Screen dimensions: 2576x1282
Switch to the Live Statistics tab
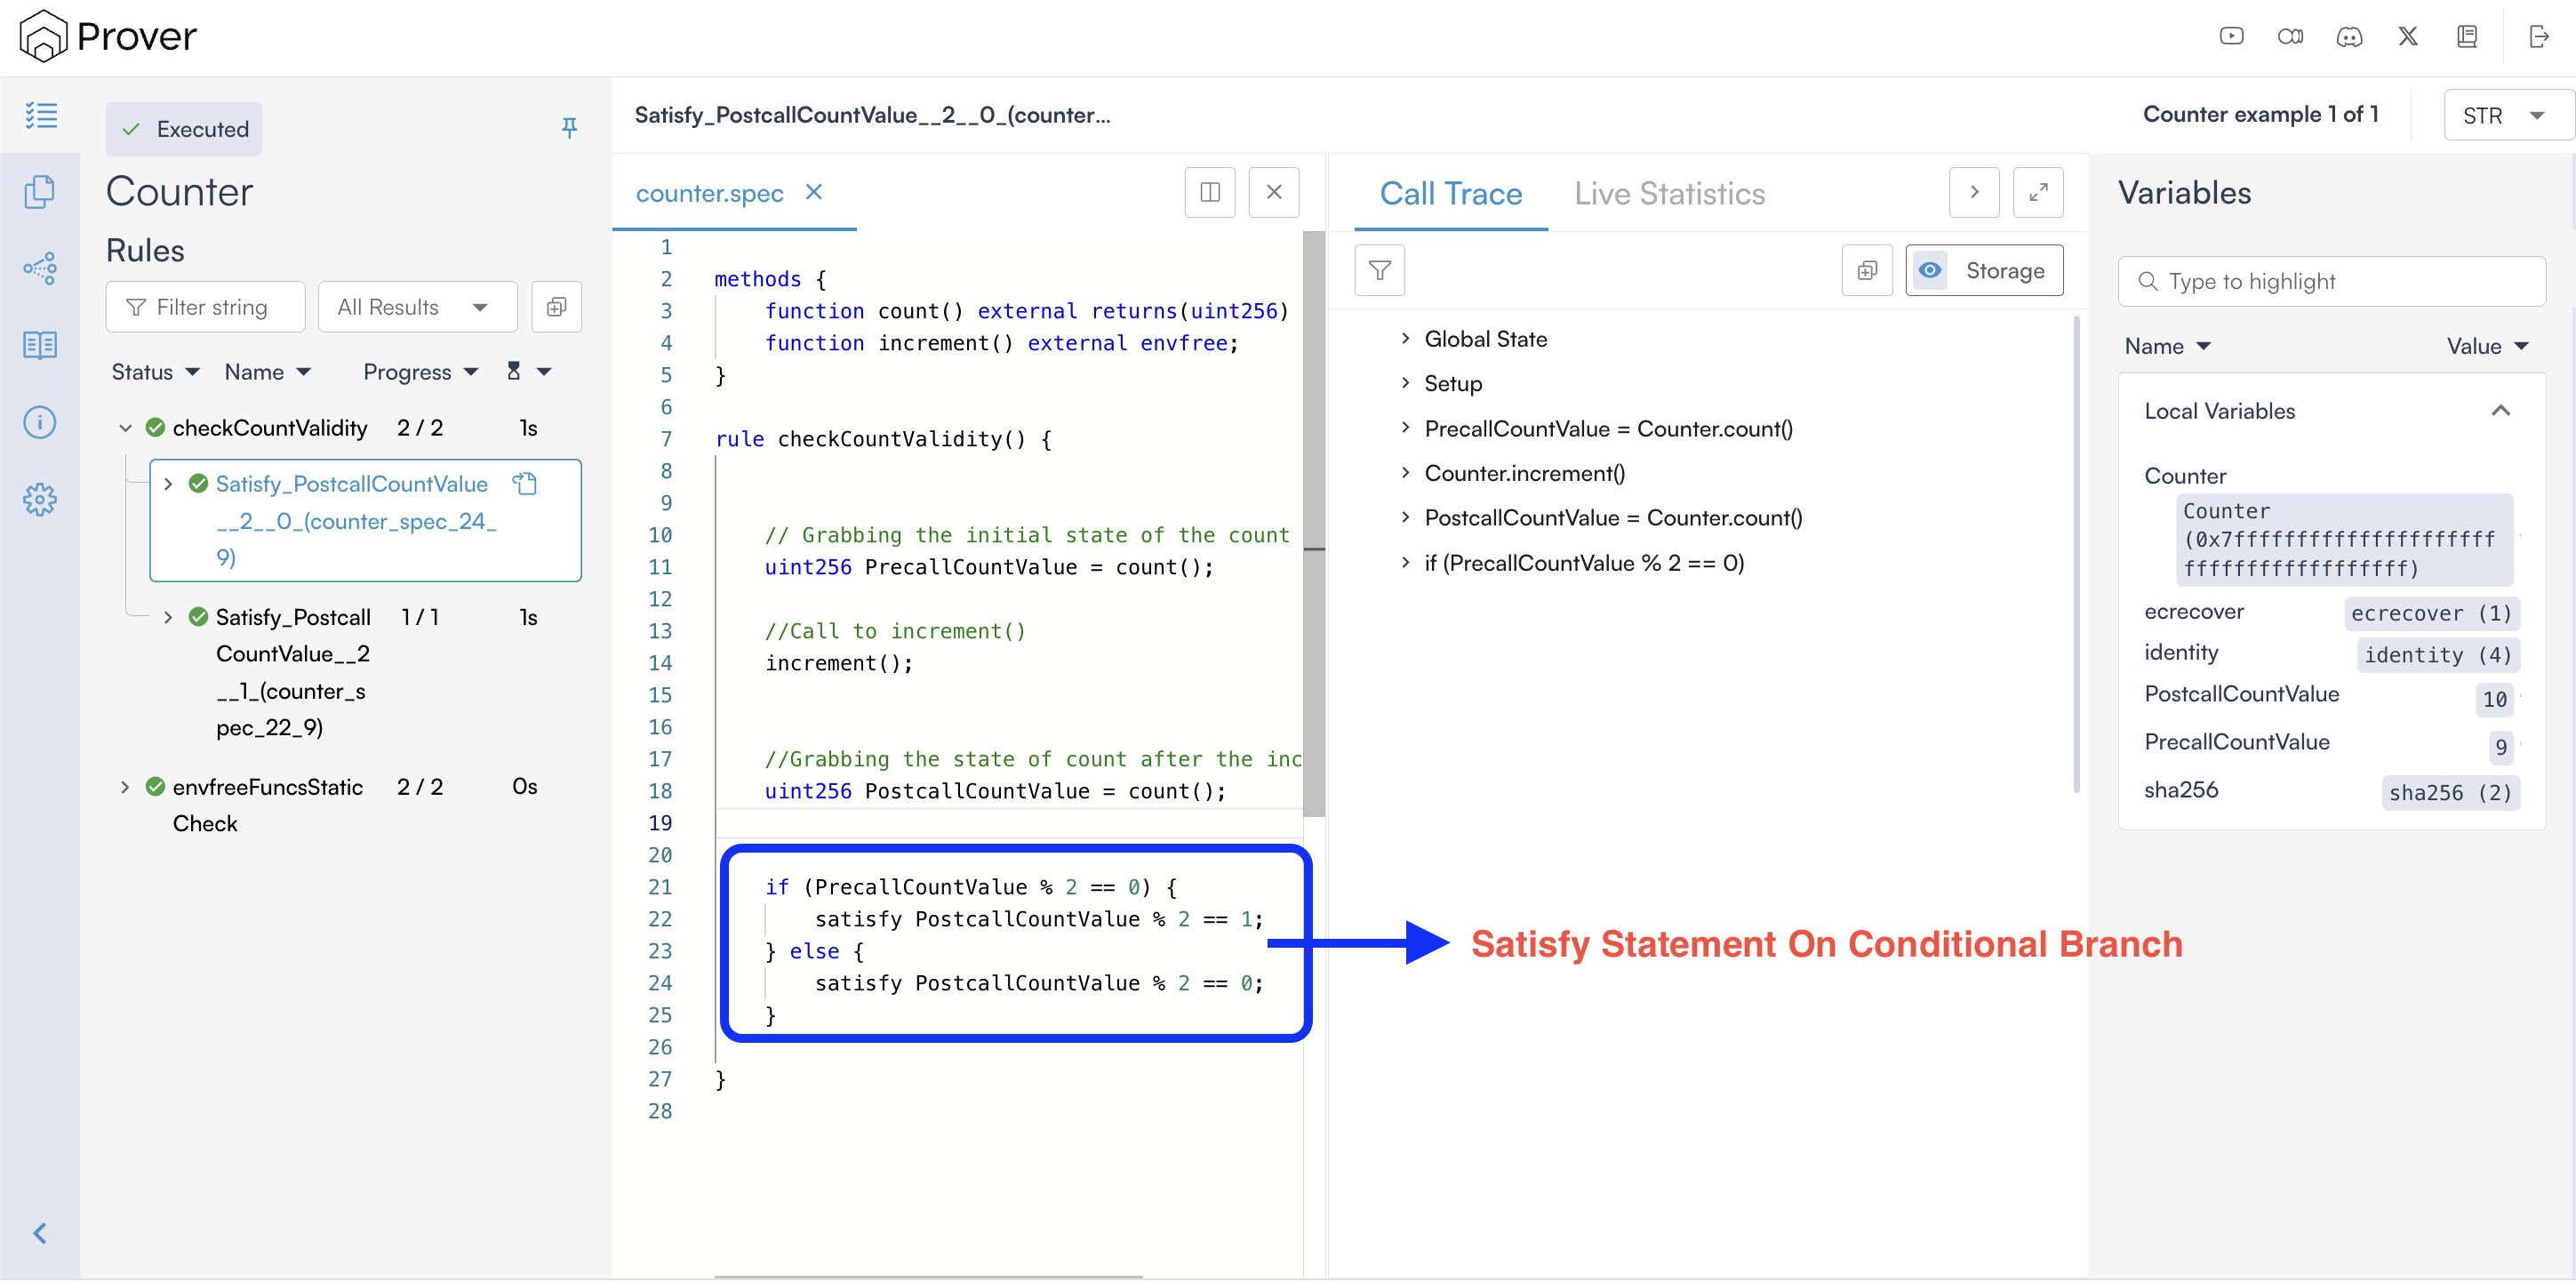pos(1669,194)
